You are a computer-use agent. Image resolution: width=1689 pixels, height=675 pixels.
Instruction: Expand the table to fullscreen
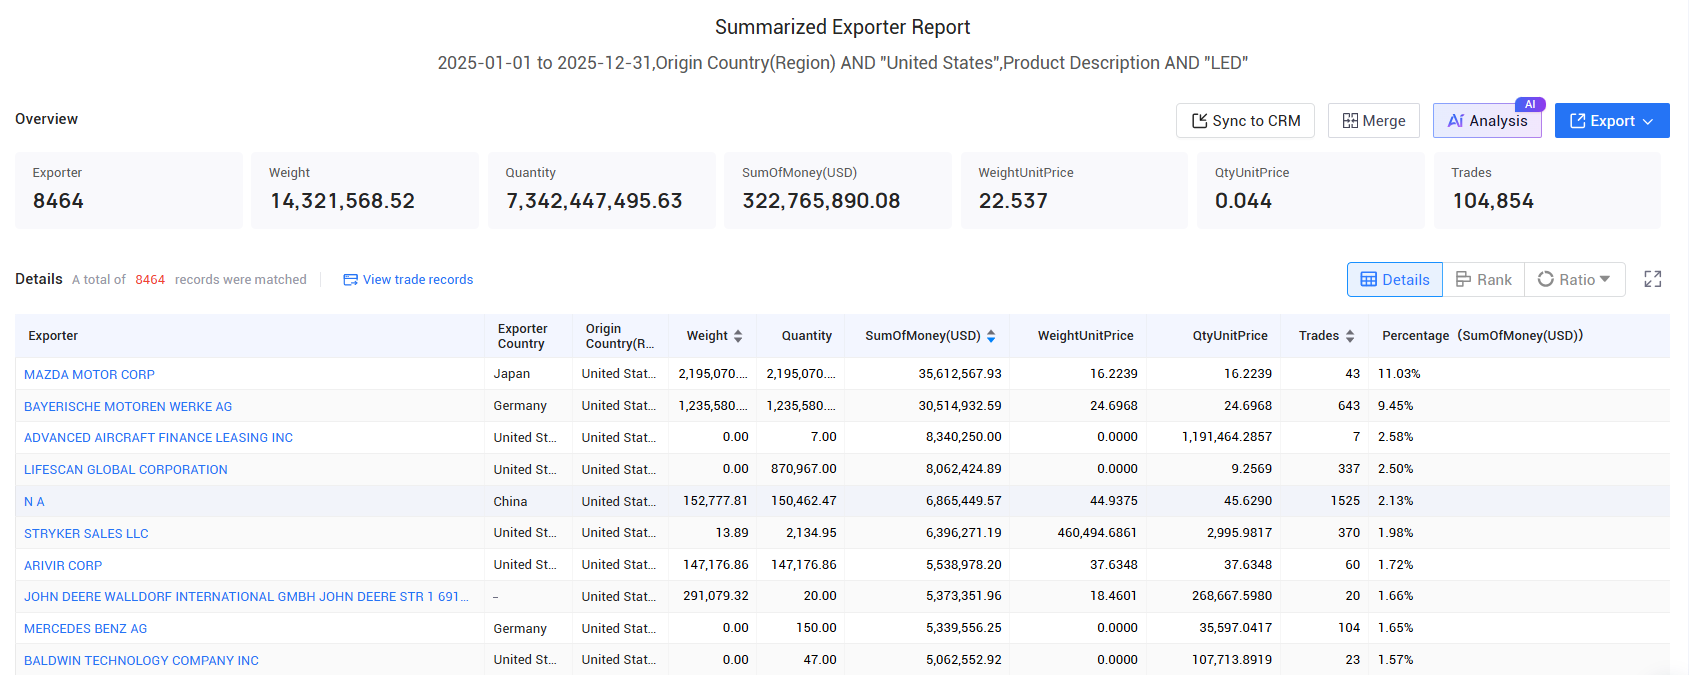pyautogui.click(x=1653, y=280)
